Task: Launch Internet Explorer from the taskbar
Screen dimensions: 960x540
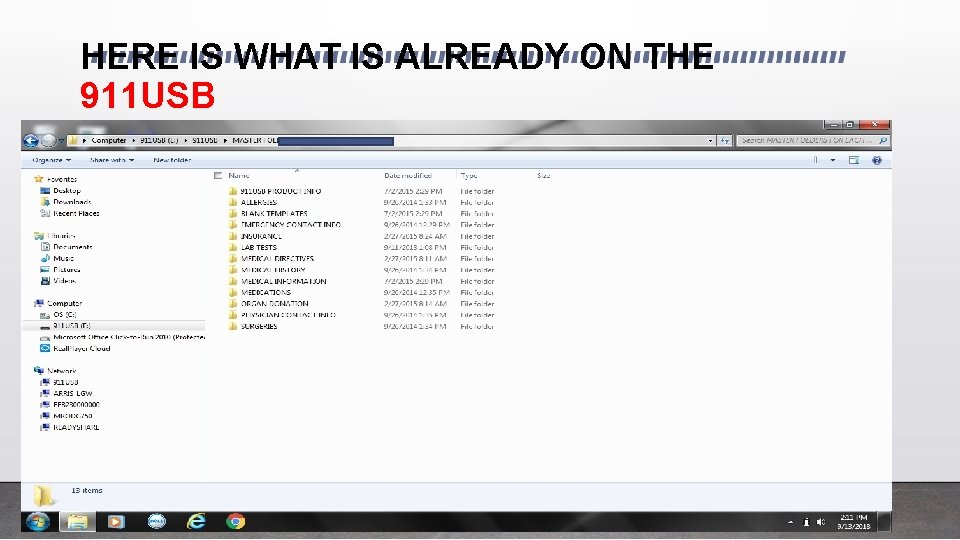Action: point(196,522)
